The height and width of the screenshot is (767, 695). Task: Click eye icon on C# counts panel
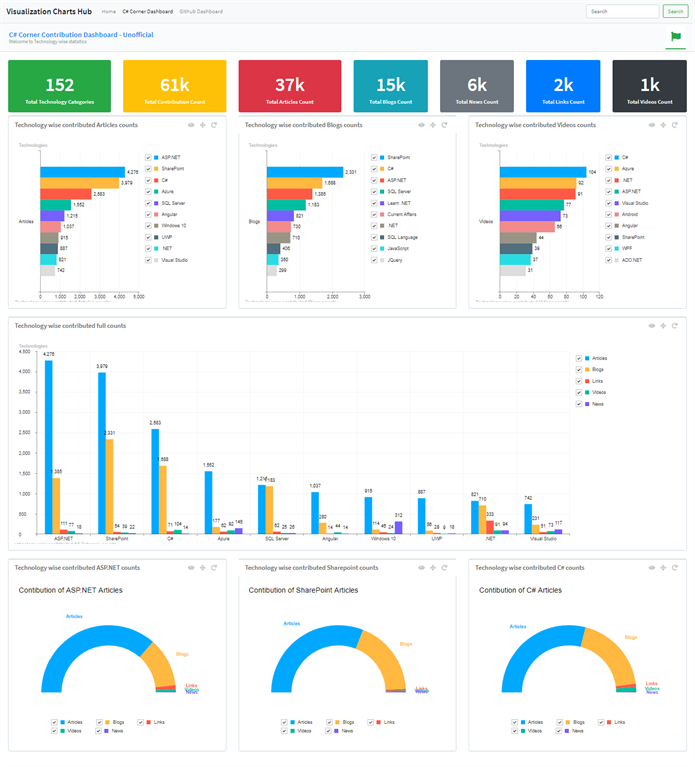(652, 568)
